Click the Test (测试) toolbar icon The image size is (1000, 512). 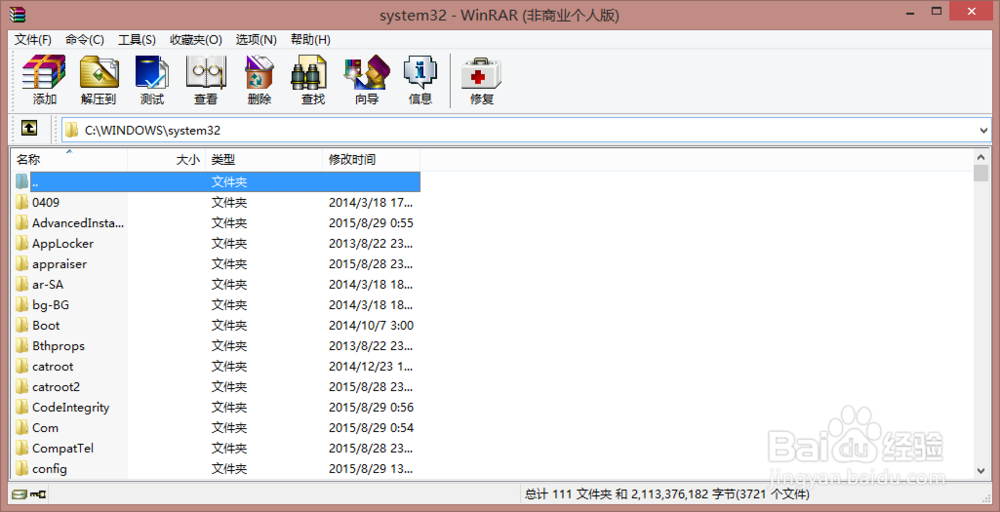click(152, 80)
